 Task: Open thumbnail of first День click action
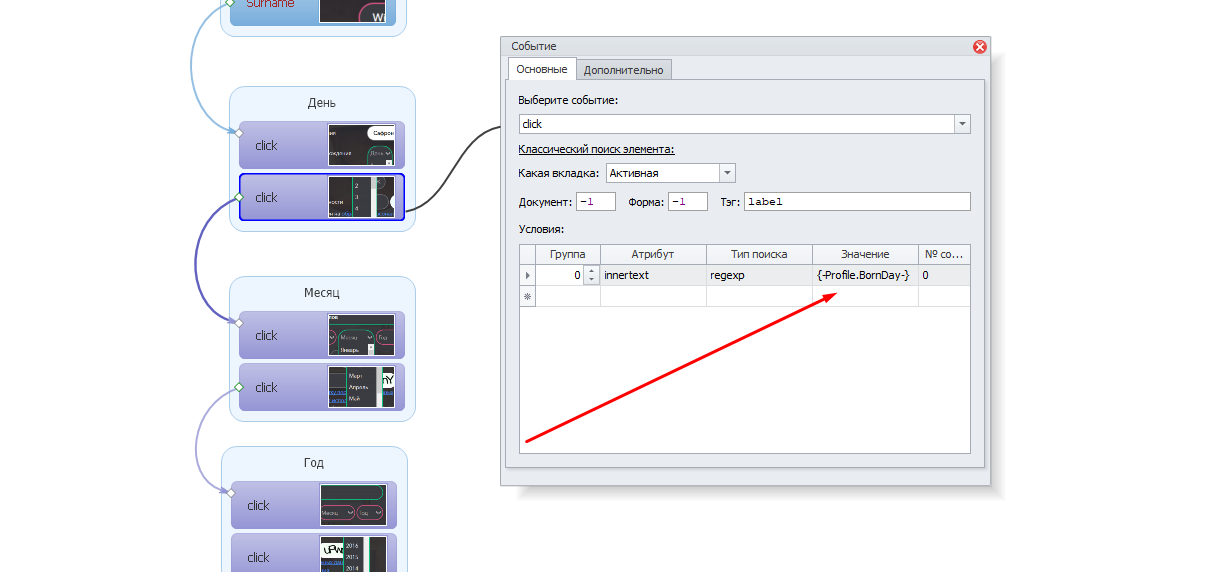[361, 145]
